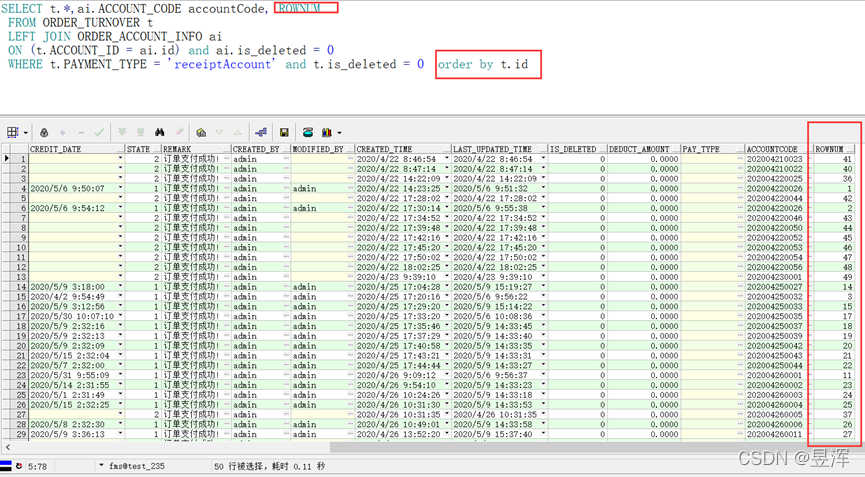This screenshot has width=865, height=477.
Task: Select the grid view mode icon
Action: point(12,132)
